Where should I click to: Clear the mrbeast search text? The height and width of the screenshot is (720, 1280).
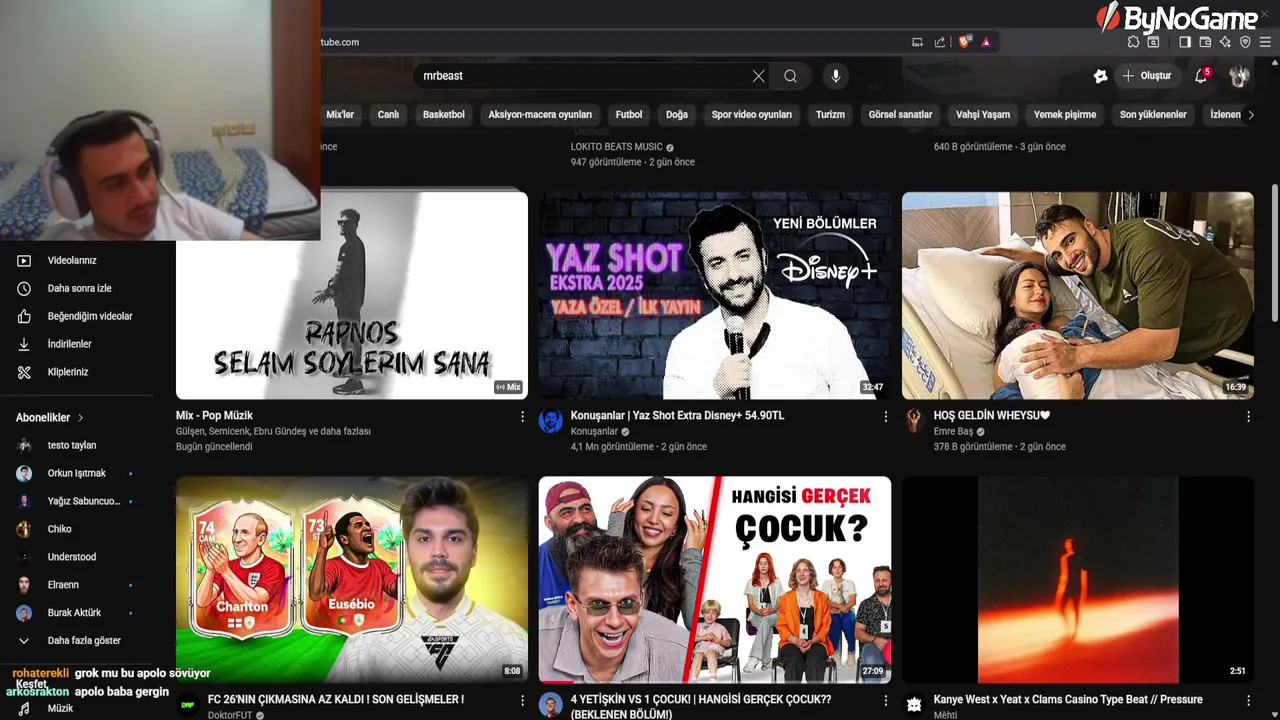click(x=758, y=76)
